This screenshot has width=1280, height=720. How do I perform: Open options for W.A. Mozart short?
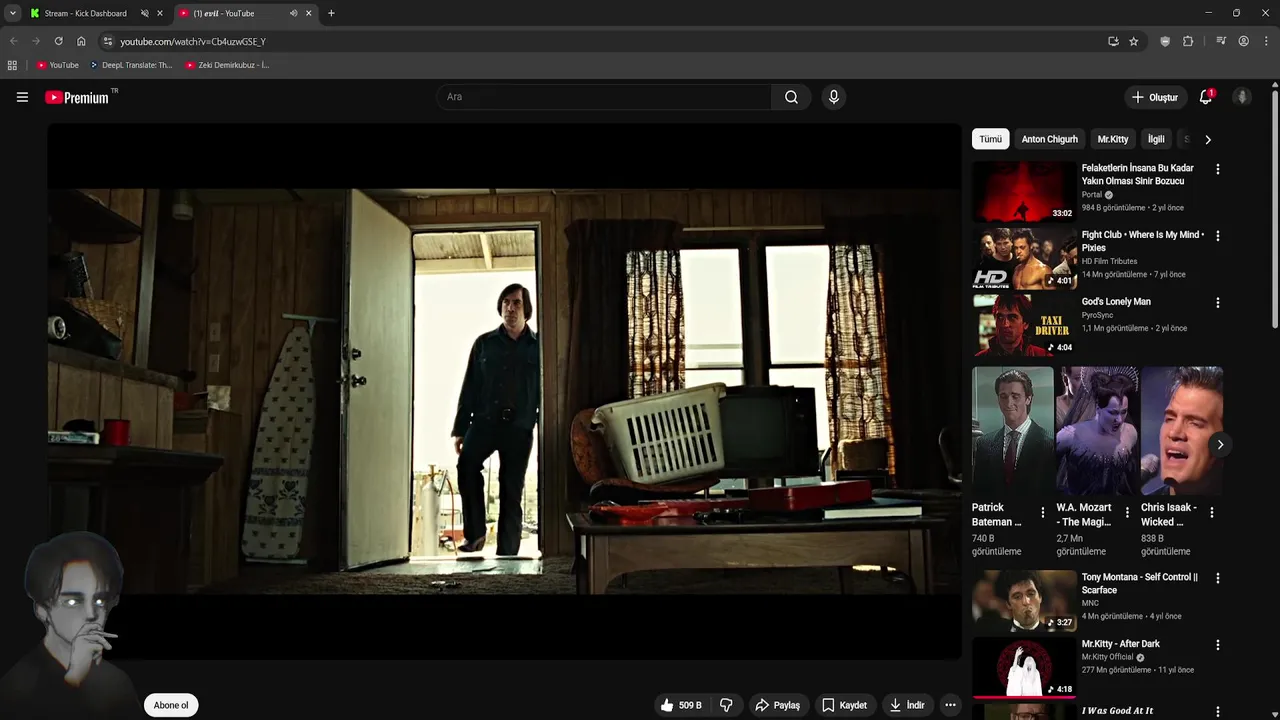click(1127, 513)
